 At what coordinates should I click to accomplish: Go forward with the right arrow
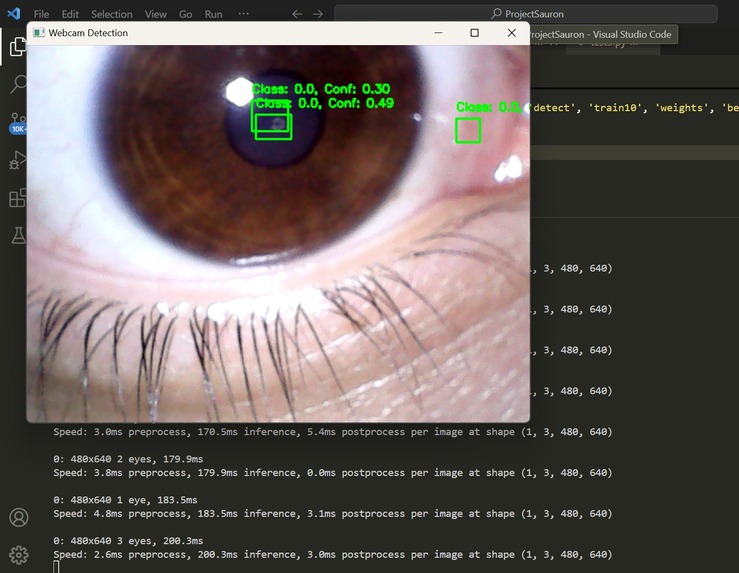click(318, 14)
